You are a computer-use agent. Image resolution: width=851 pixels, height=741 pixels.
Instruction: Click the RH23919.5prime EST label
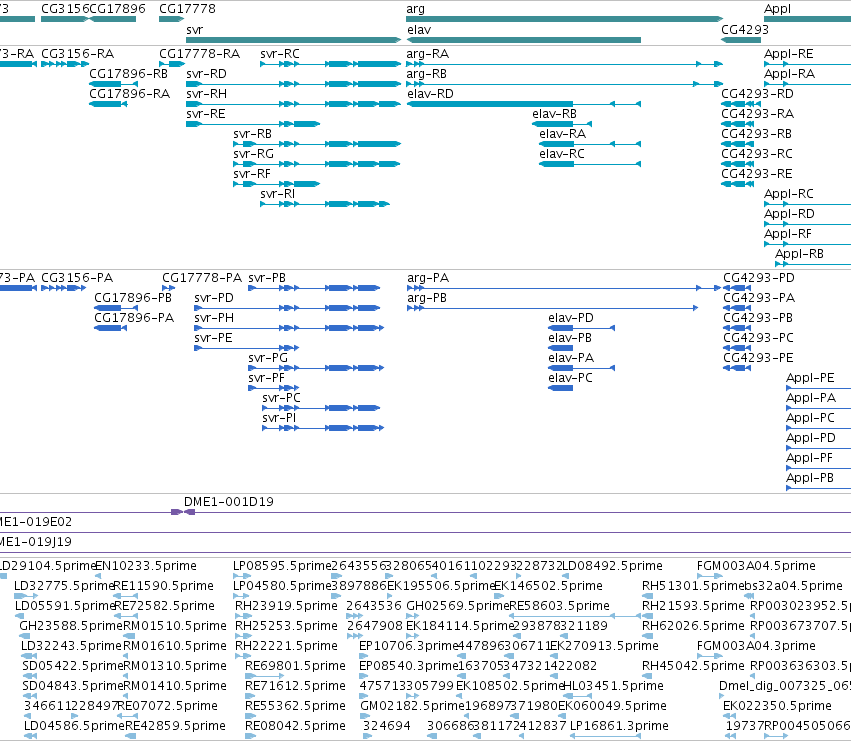tap(286, 605)
